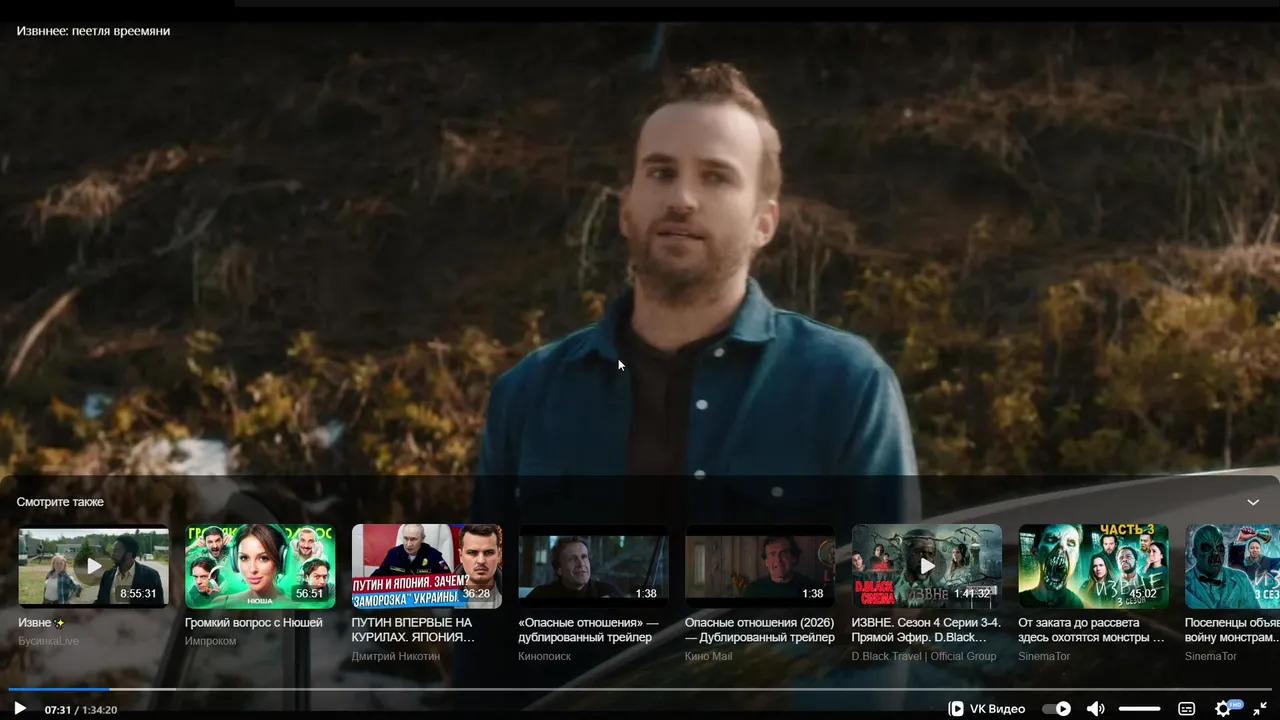The width and height of the screenshot is (1280, 720).
Task: Visit the D.Black Travel | Official Group channel
Action: 924,656
